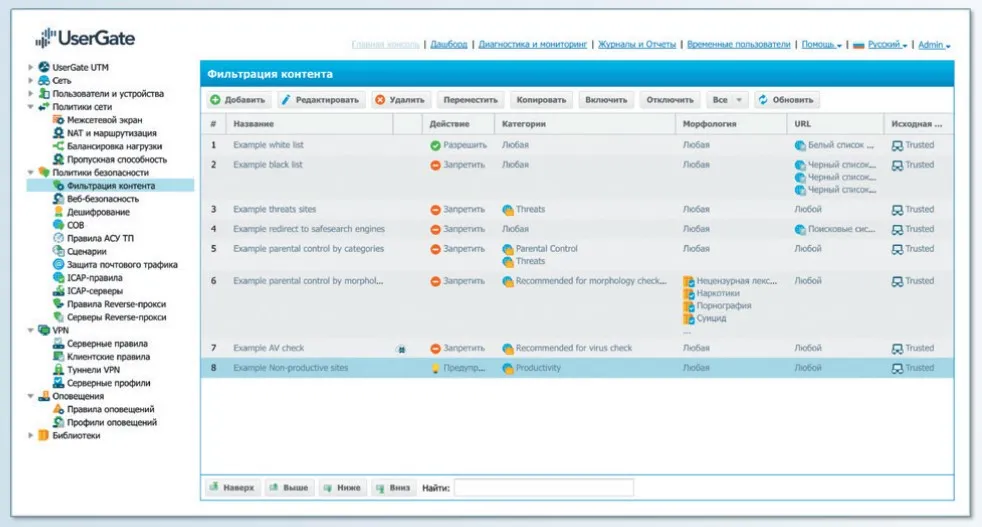Image resolution: width=982 pixels, height=527 pixels.
Task: Select Профили оповещений in the tree
Action: pos(111,422)
